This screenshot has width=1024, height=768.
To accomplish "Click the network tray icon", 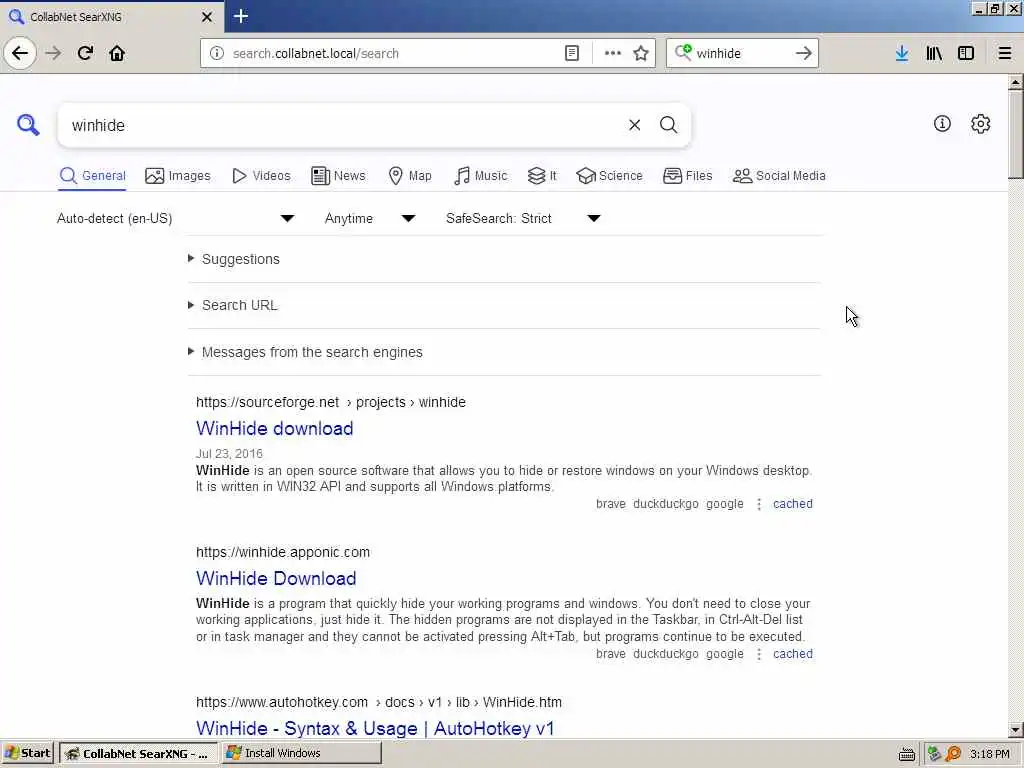I will pos(934,754).
